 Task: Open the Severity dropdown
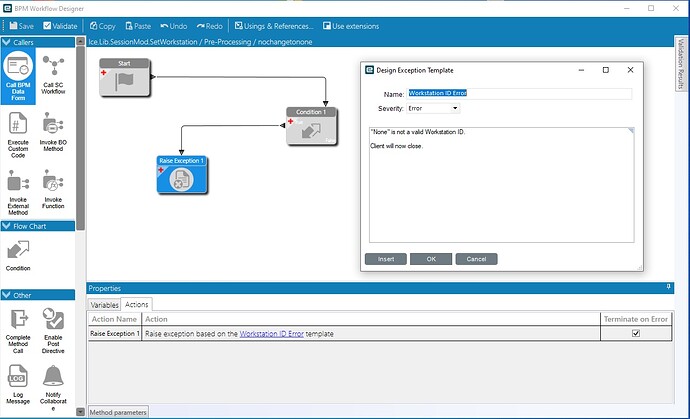tap(433, 108)
